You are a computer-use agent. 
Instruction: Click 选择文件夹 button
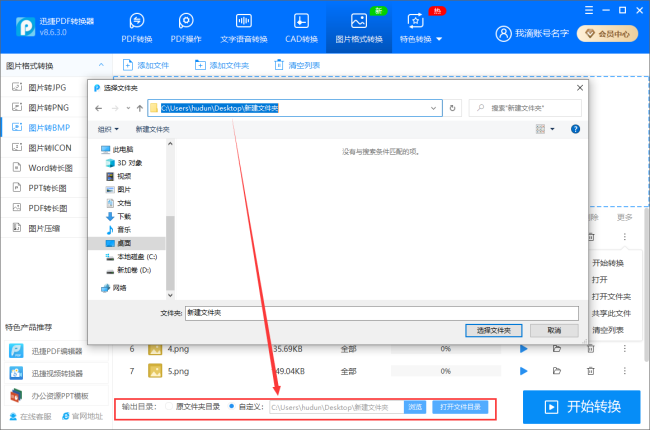click(494, 330)
